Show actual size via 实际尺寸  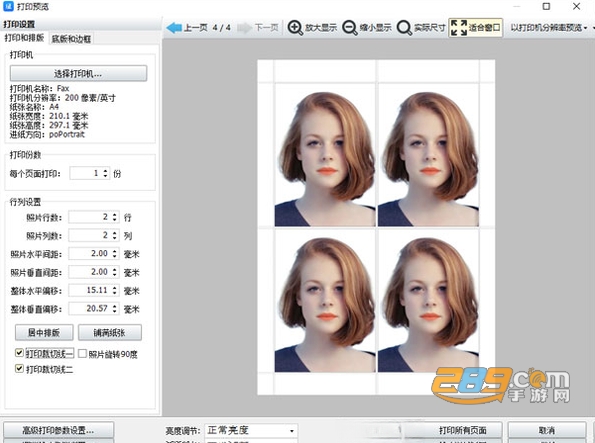tap(421, 28)
